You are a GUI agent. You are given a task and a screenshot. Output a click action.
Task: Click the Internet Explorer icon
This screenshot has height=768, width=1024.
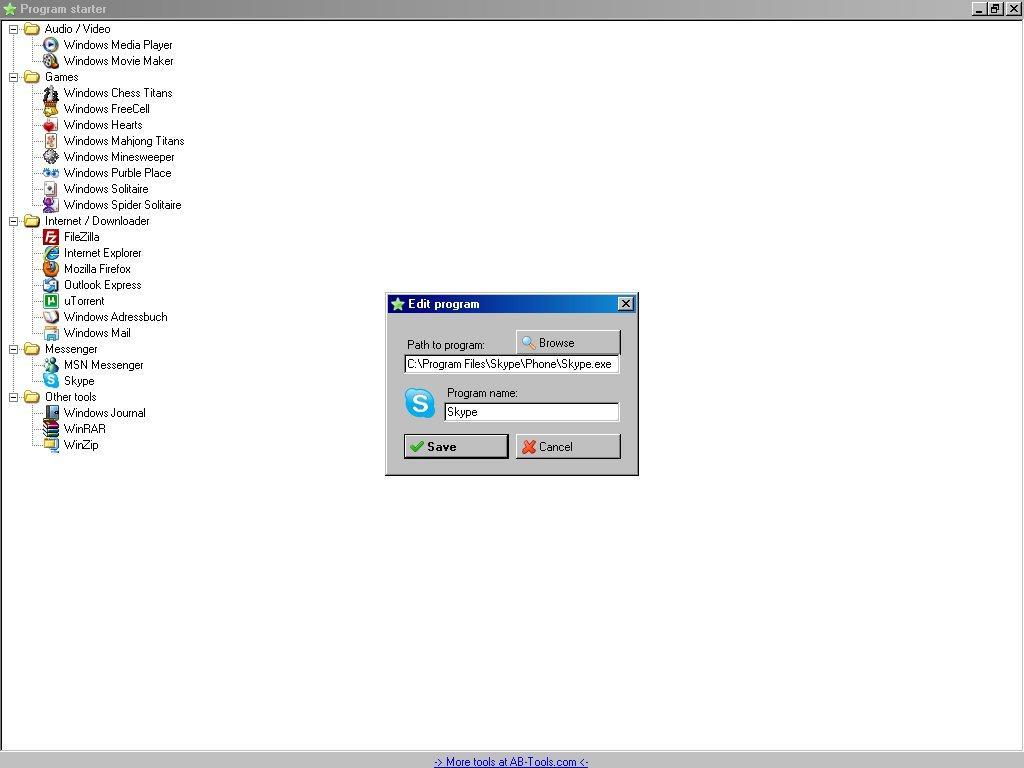pyautogui.click(x=51, y=253)
